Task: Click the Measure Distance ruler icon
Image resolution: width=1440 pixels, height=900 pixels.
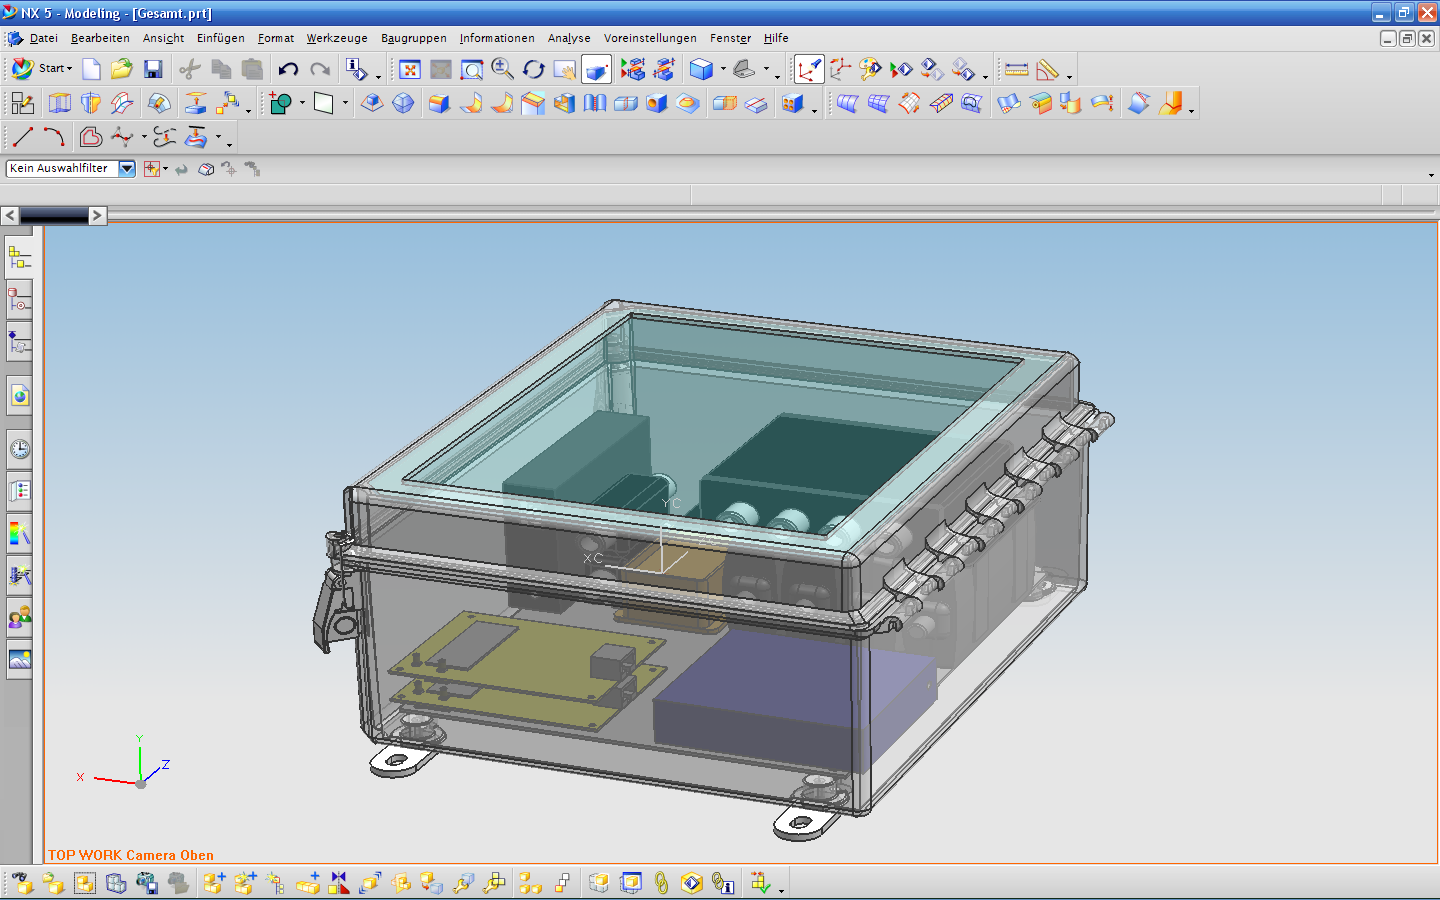Action: tap(1017, 69)
